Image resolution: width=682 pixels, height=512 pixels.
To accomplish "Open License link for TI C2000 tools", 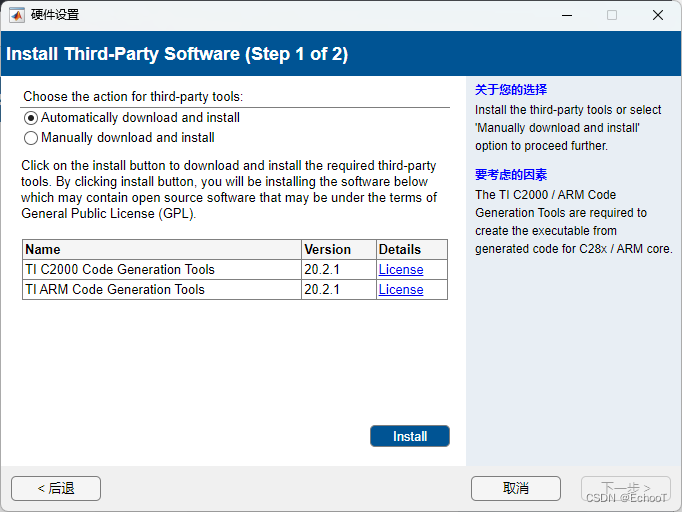I will [x=401, y=270].
